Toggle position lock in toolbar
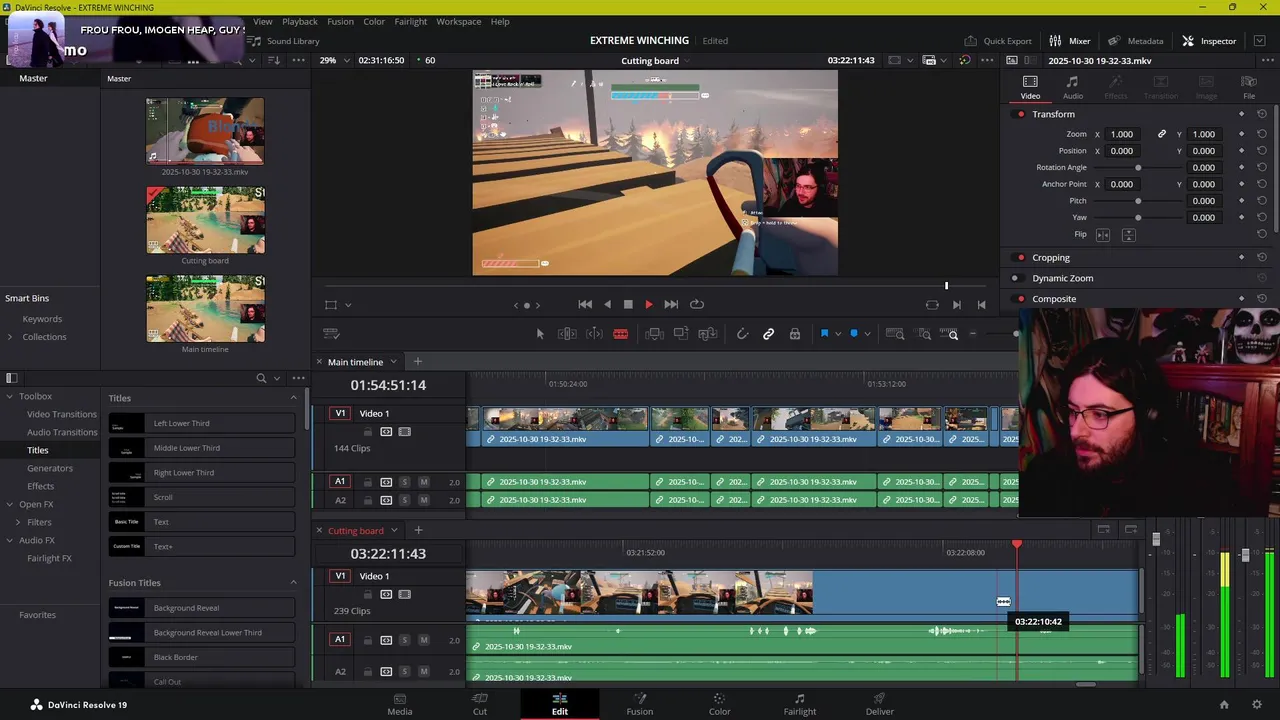Viewport: 1280px width, 720px height. coord(795,334)
